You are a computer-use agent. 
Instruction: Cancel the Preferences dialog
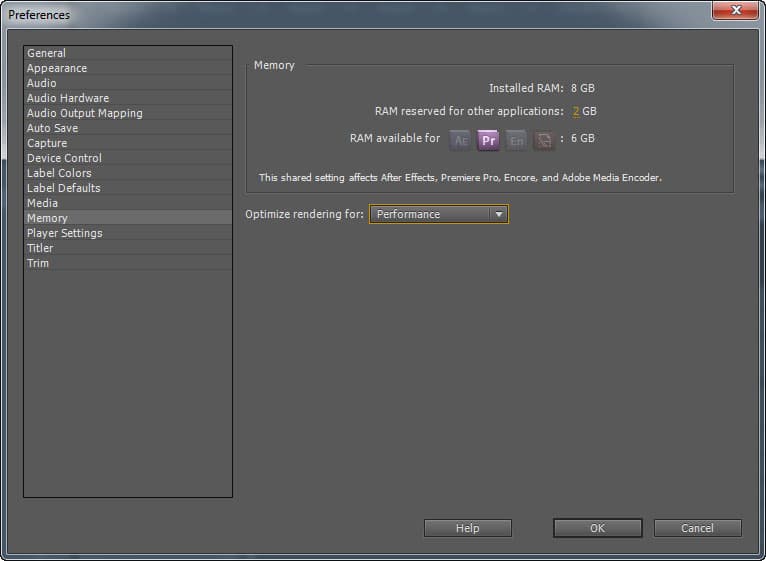tap(698, 528)
